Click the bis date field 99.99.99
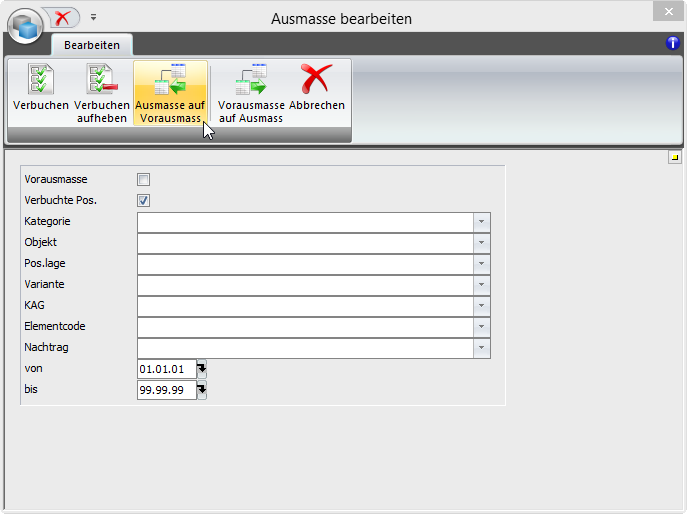Viewport: 687px width, 514px height. click(x=167, y=390)
